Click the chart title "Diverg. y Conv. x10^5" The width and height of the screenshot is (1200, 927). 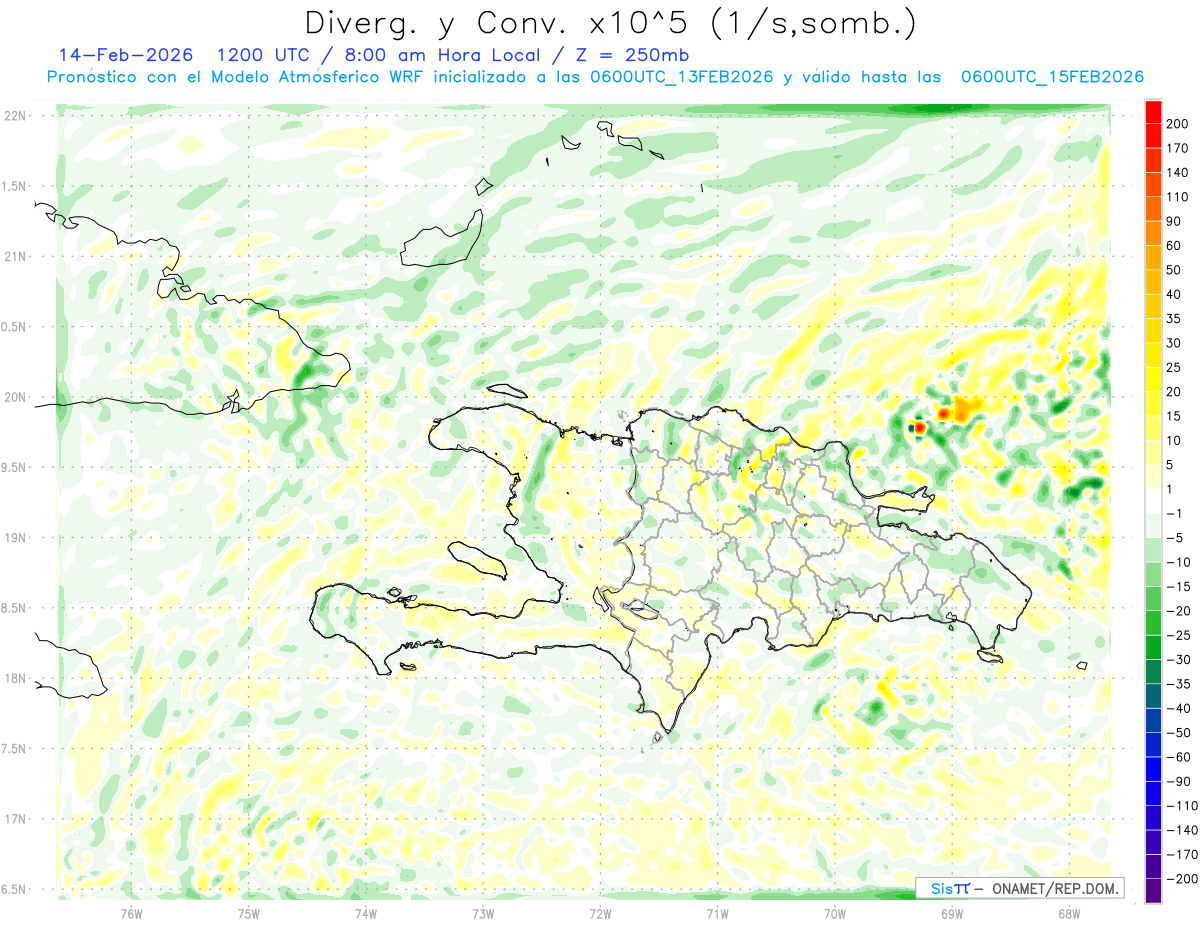tap(497, 24)
